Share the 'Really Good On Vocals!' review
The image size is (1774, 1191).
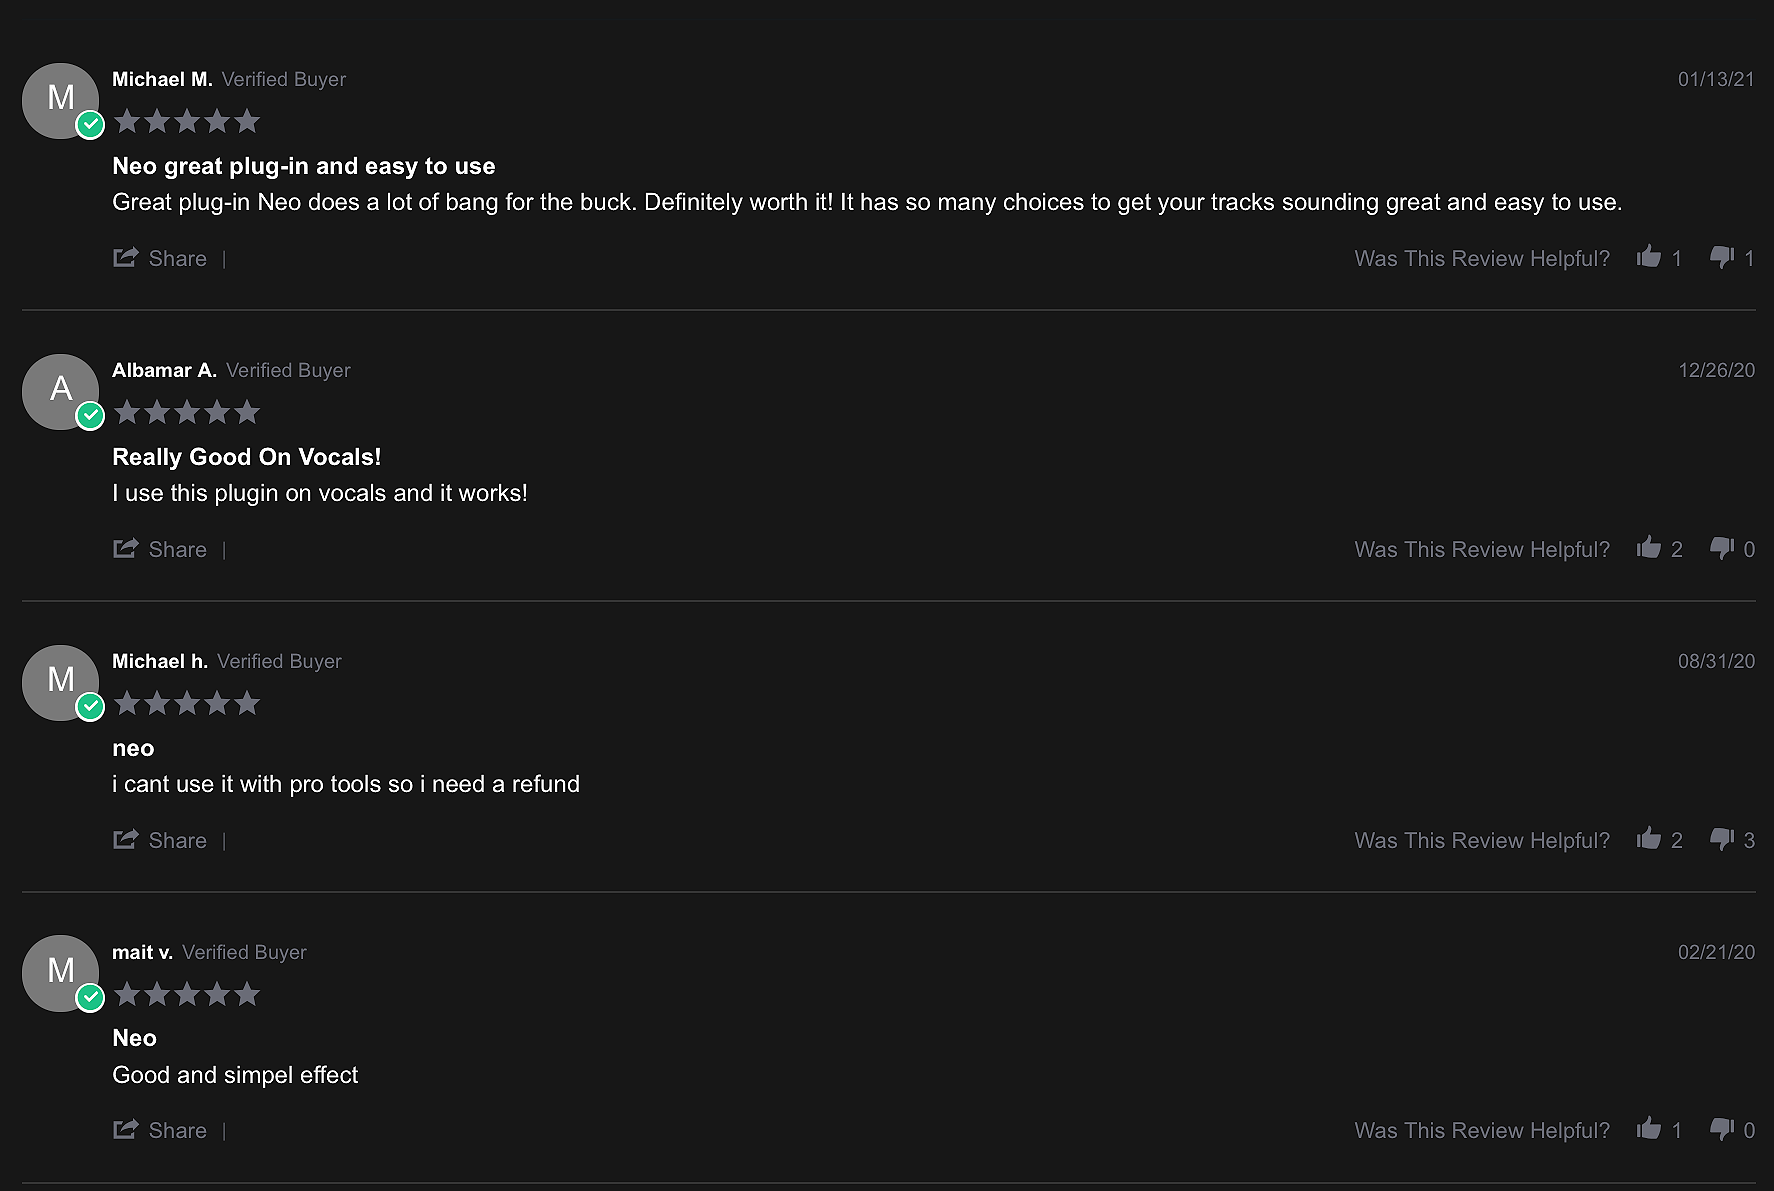click(160, 549)
